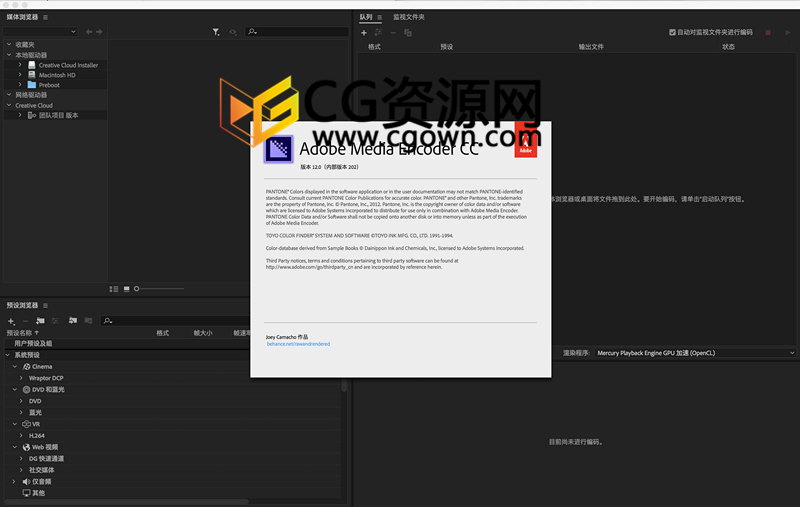800x507 pixels.
Task: Click the Adobe logo in About dialog
Action: pyautogui.click(x=526, y=139)
